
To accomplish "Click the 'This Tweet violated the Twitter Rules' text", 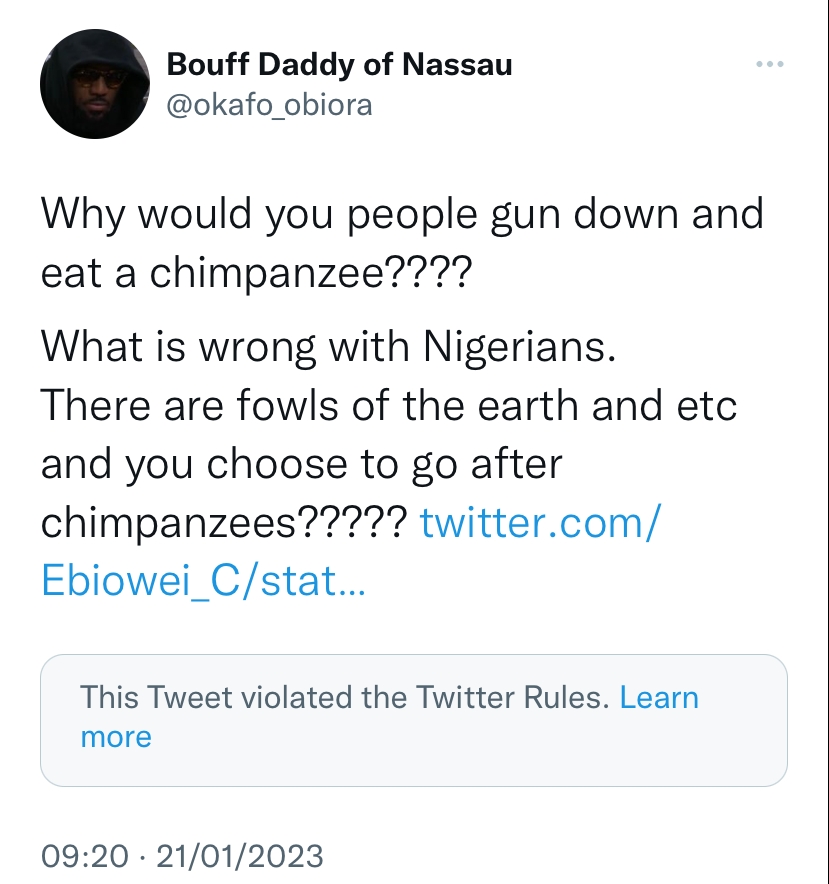I will tap(345, 698).
